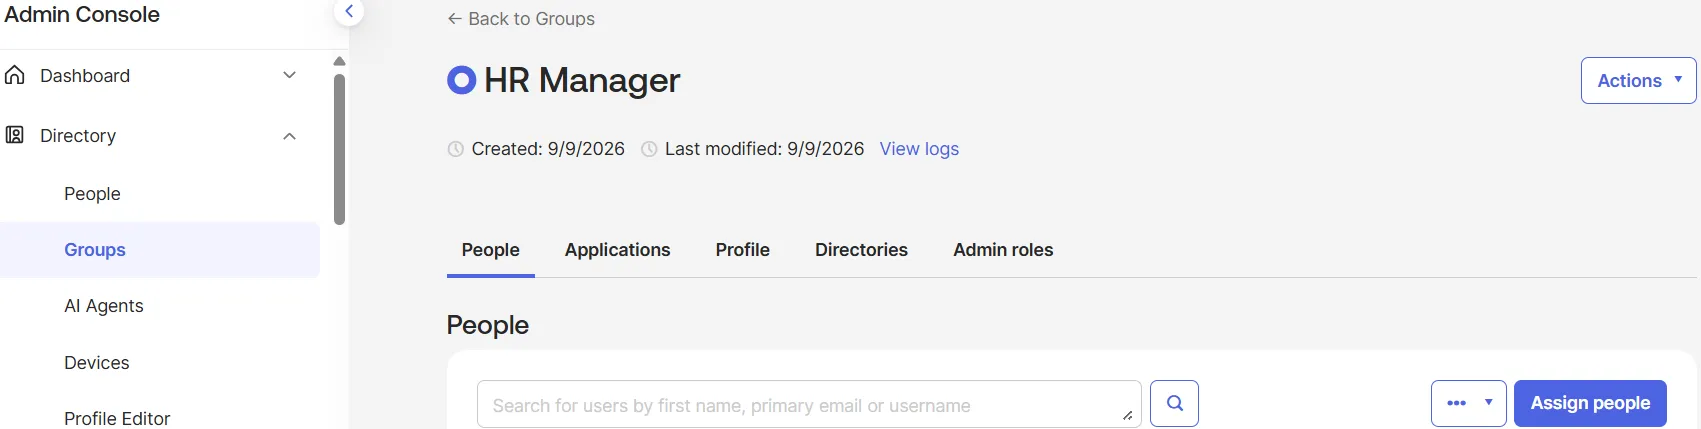Open the View logs link
1701x429 pixels.
point(919,149)
